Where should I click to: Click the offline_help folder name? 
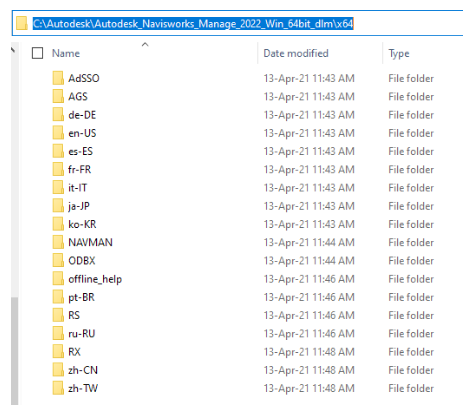click(x=95, y=279)
